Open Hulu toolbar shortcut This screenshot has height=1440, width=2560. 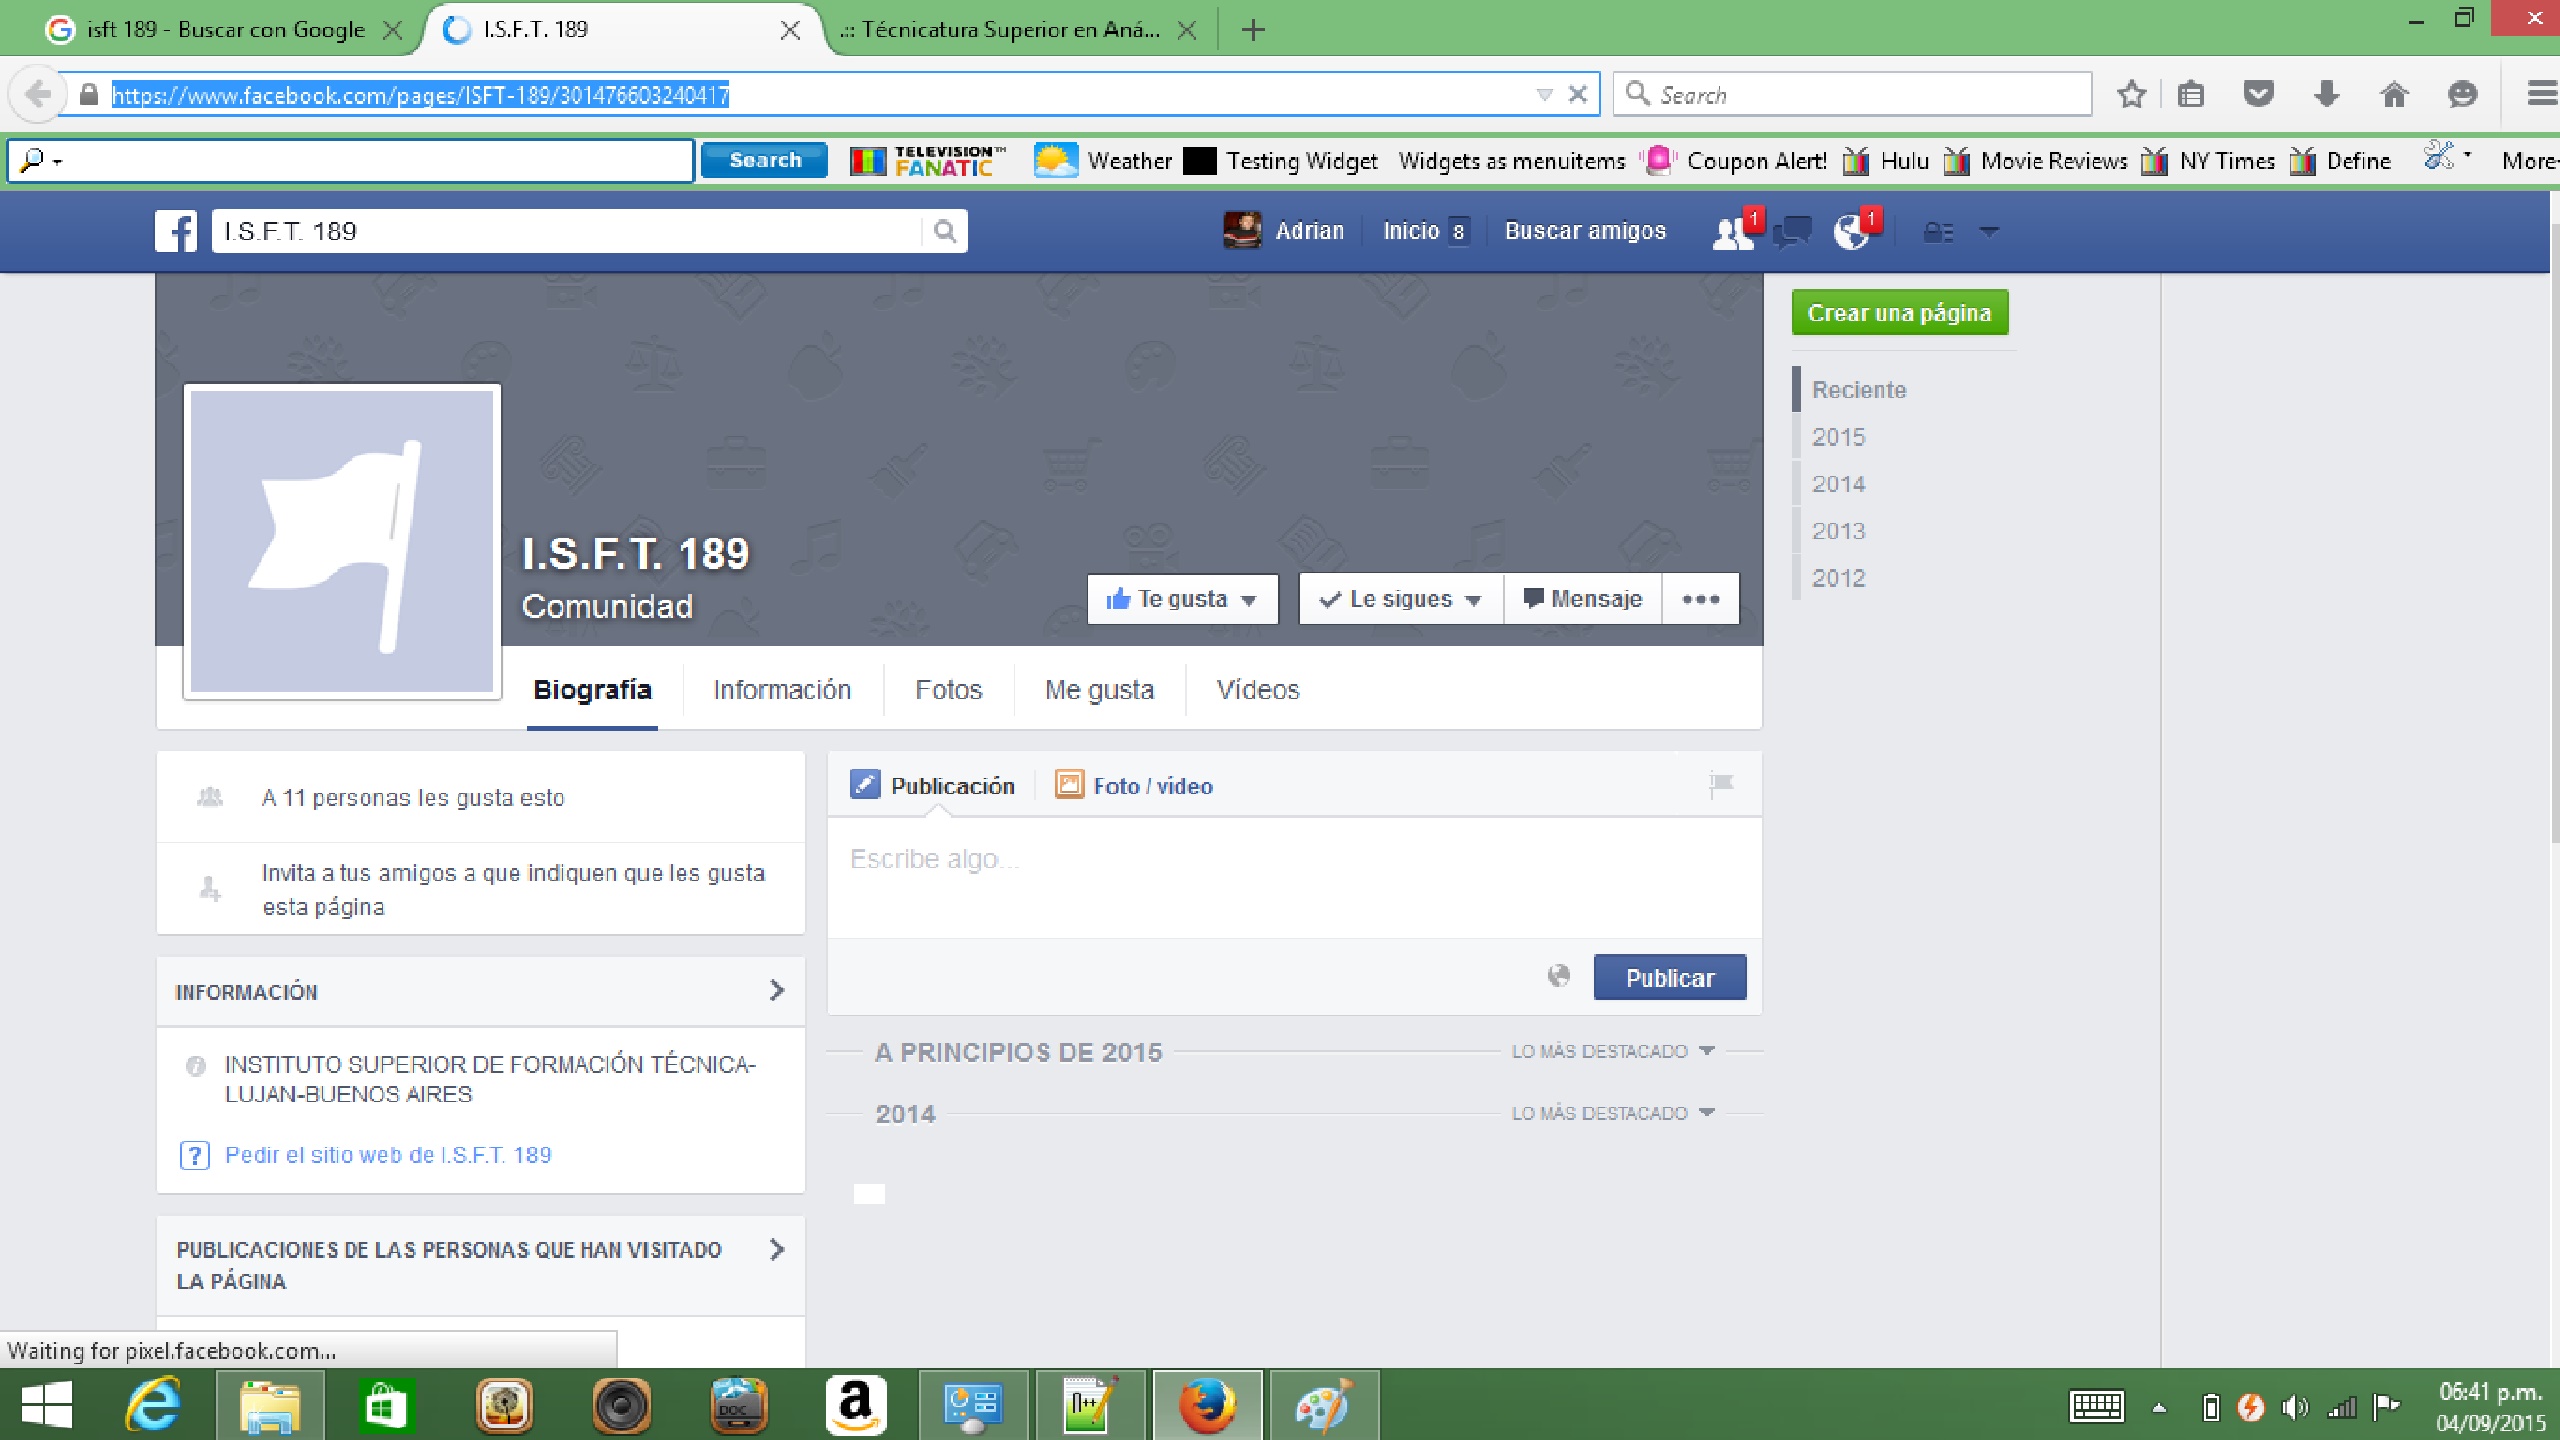pyautogui.click(x=1886, y=161)
